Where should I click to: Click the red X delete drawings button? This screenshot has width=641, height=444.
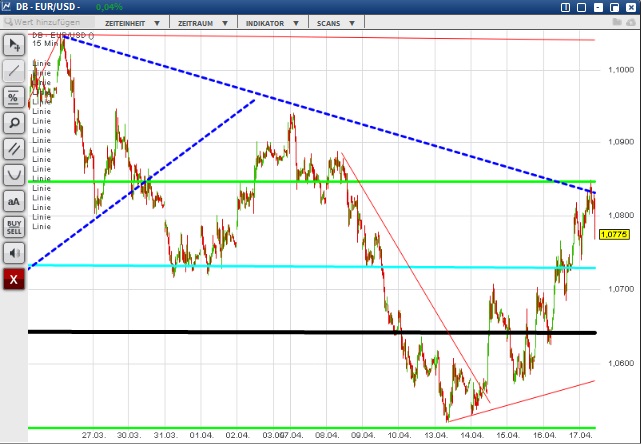click(x=14, y=279)
